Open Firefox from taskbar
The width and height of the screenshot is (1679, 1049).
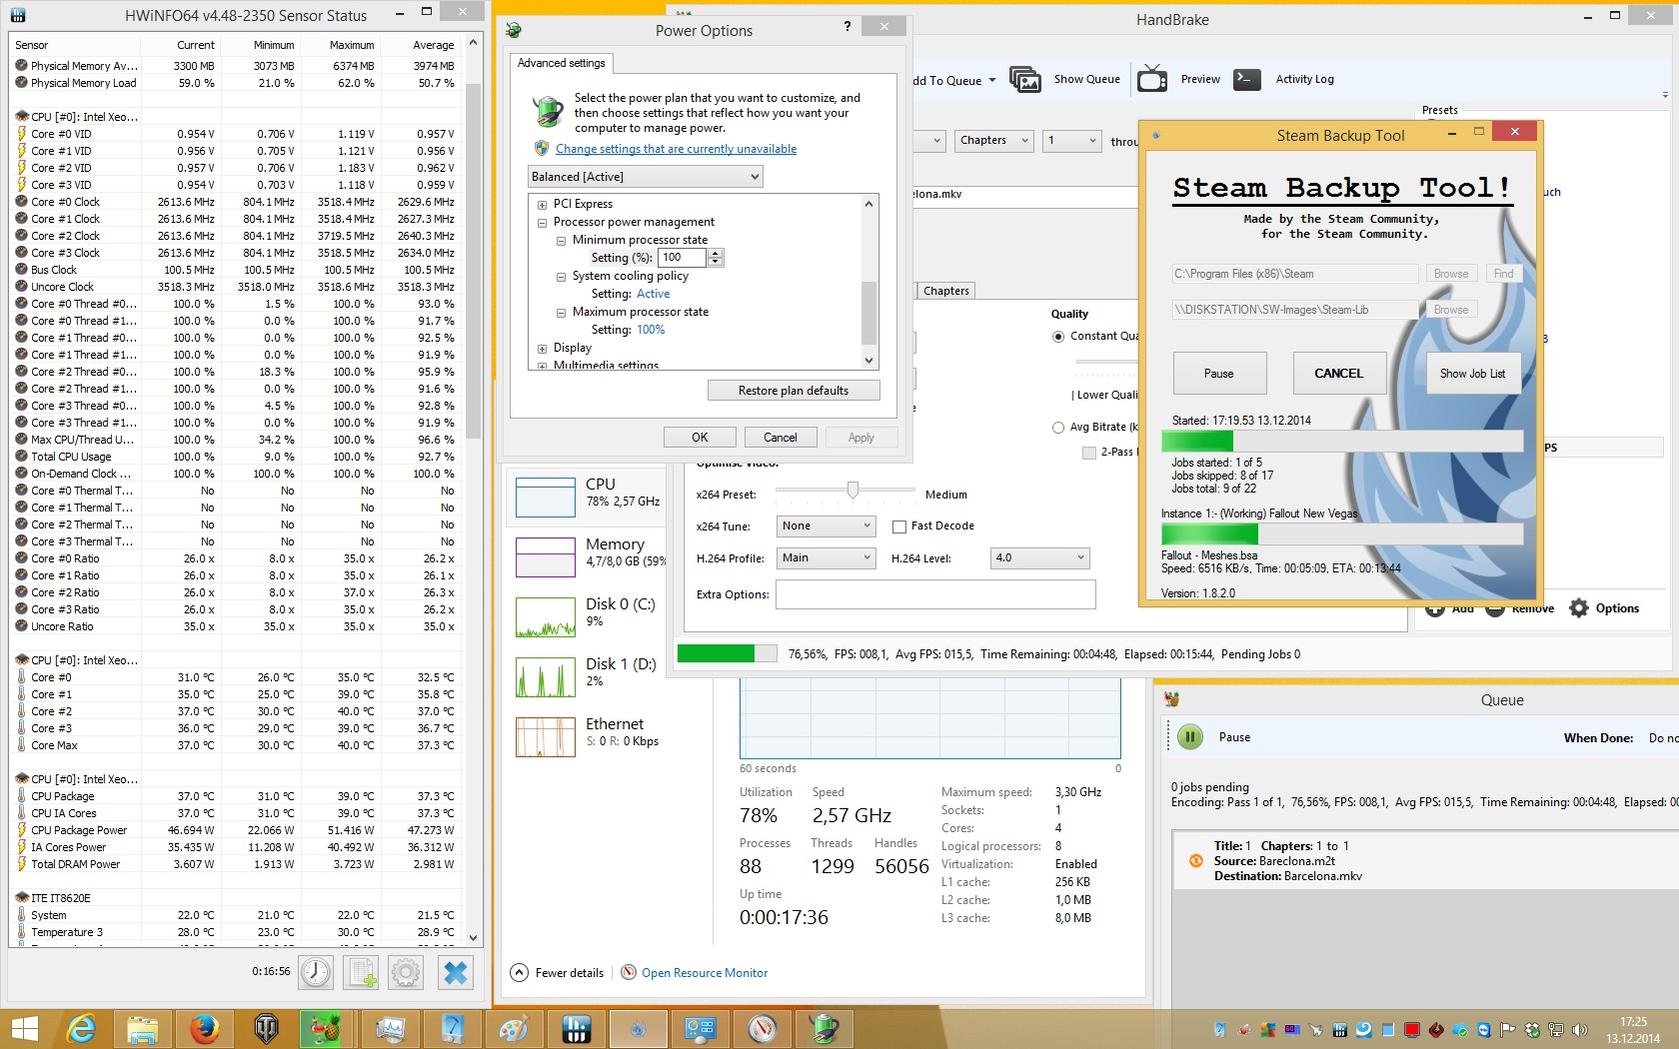coord(204,1028)
